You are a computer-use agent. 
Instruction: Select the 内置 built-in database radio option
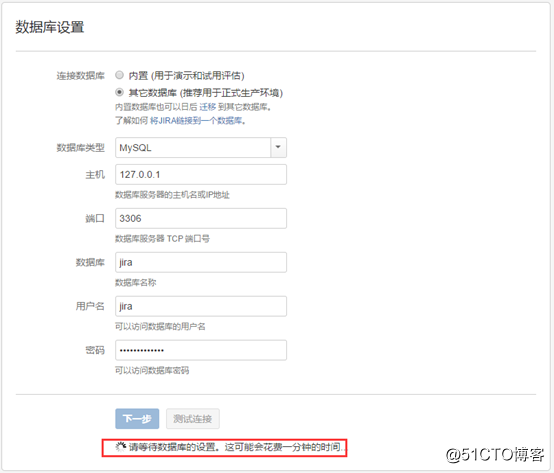pyautogui.click(x=119, y=75)
